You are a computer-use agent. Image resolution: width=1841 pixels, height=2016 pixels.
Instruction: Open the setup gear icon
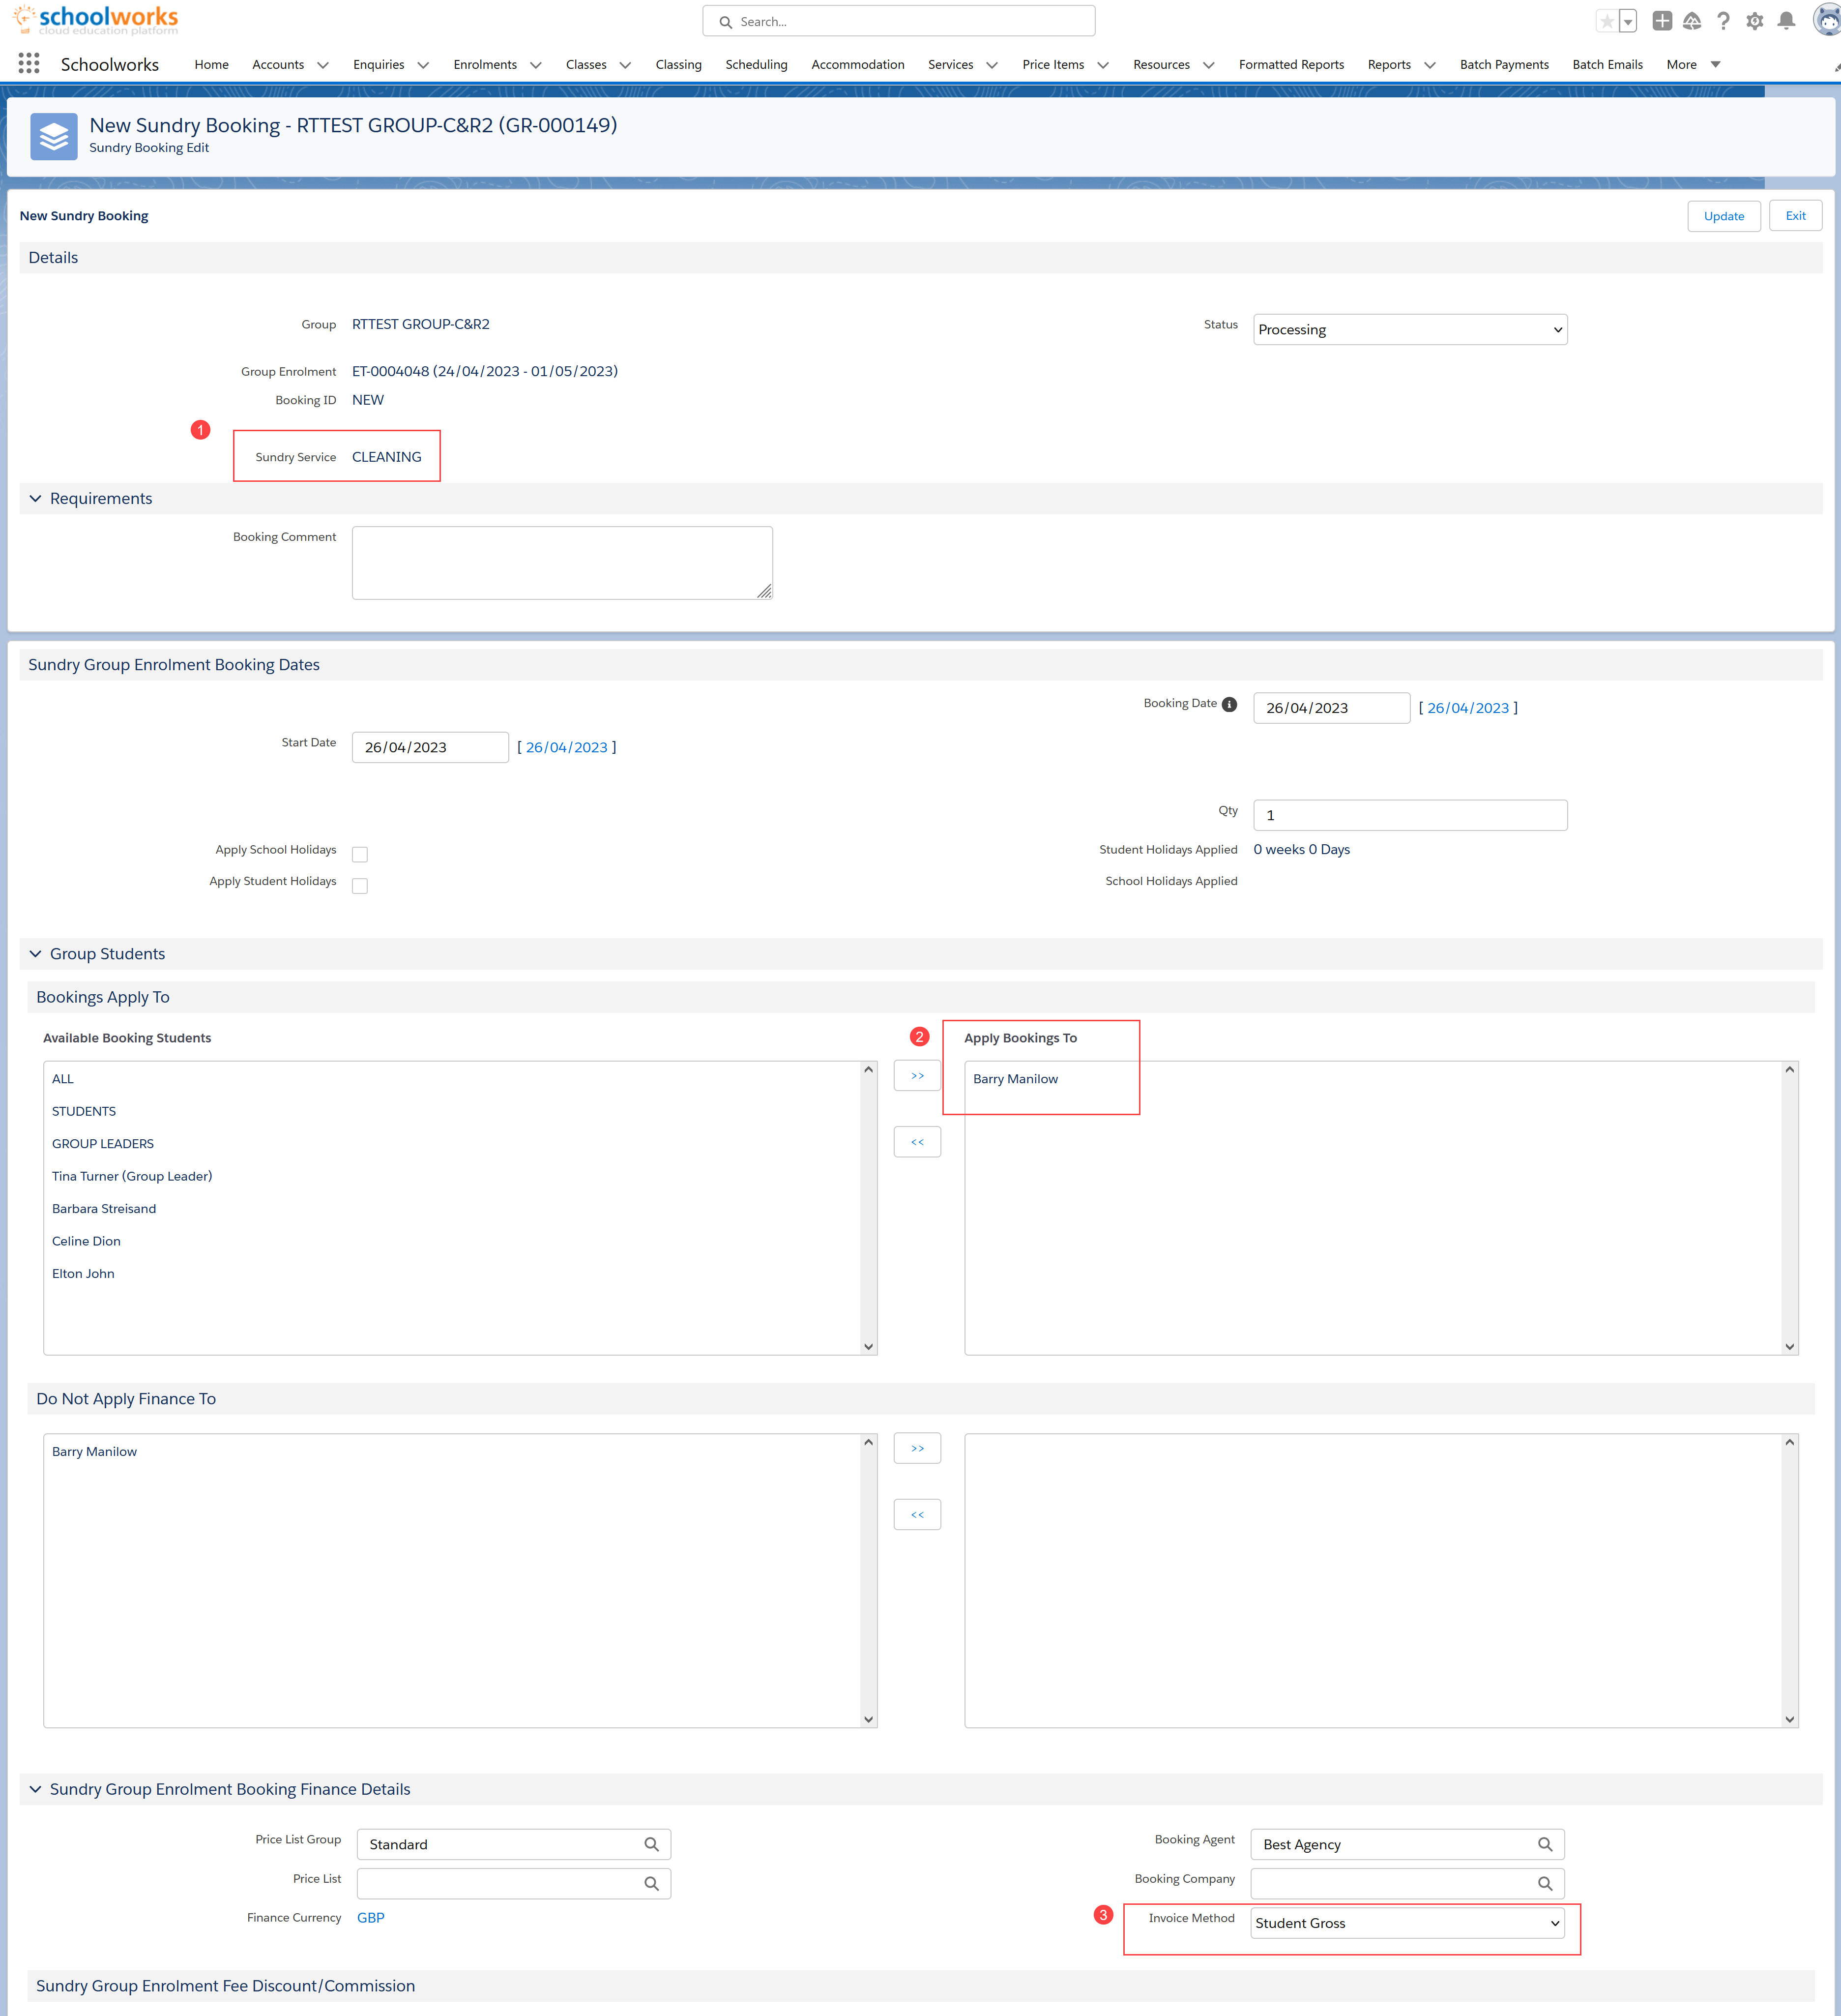[1754, 21]
